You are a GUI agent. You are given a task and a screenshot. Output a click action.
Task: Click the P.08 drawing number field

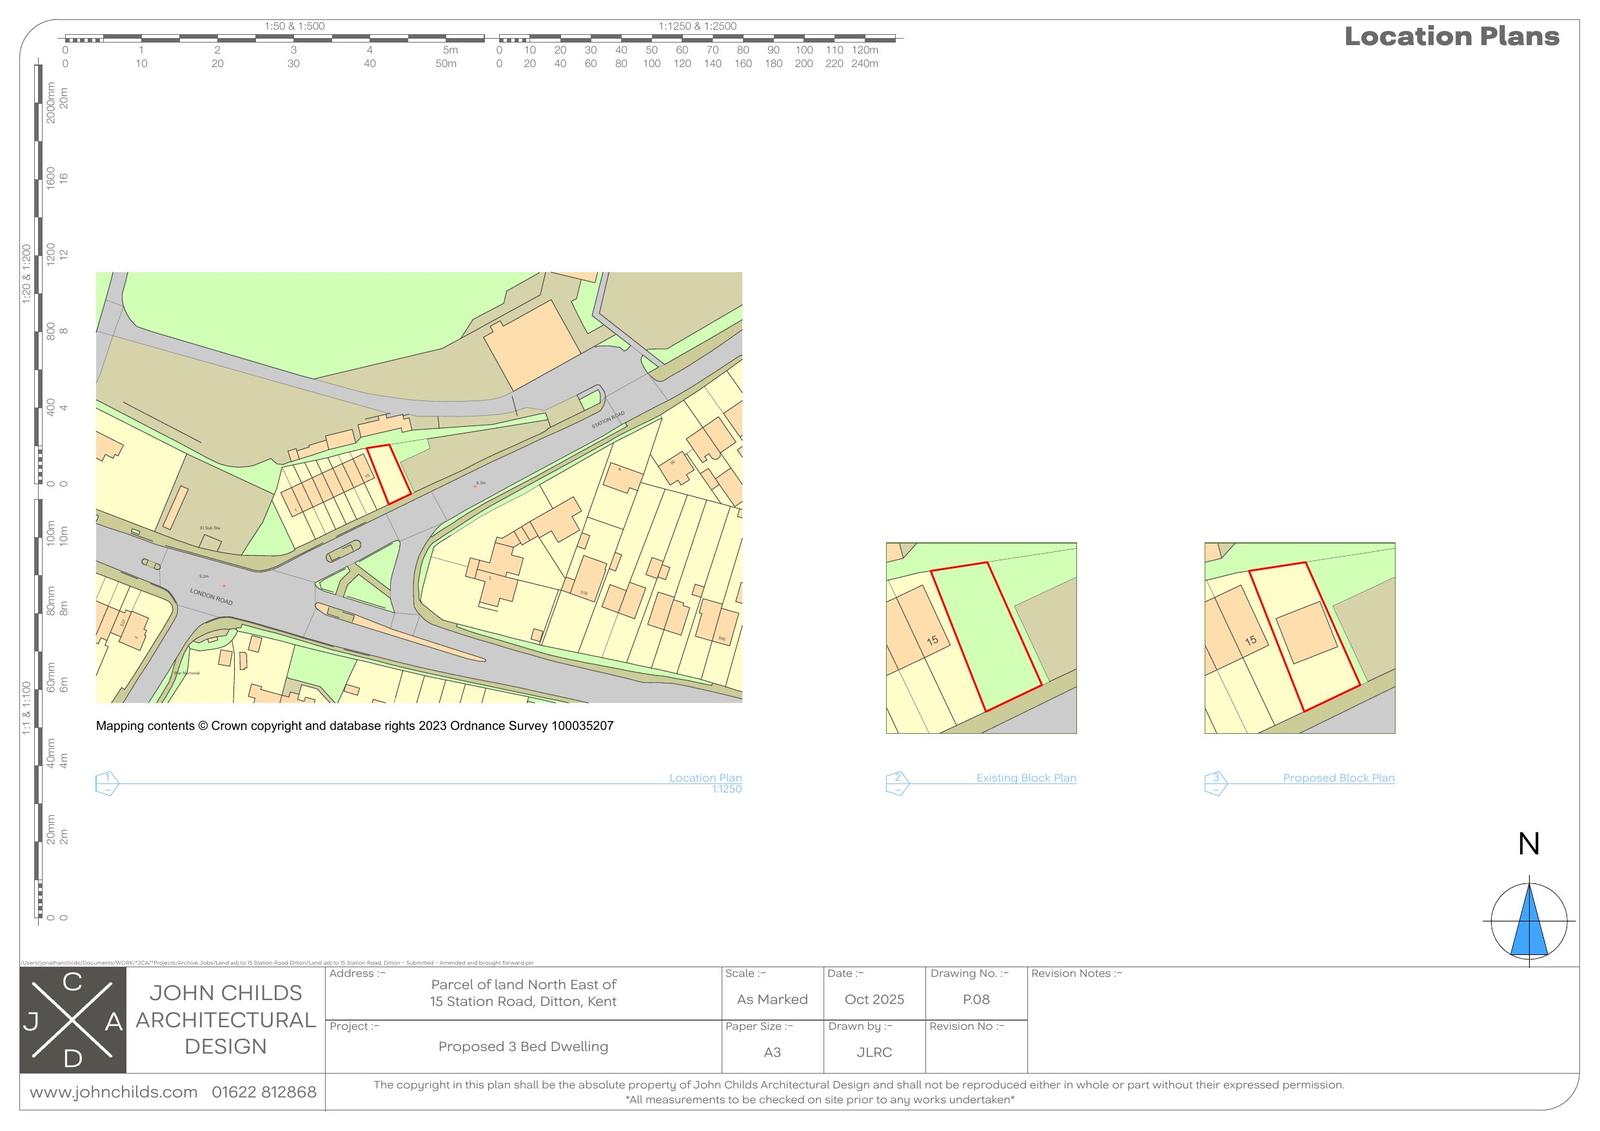click(x=975, y=999)
